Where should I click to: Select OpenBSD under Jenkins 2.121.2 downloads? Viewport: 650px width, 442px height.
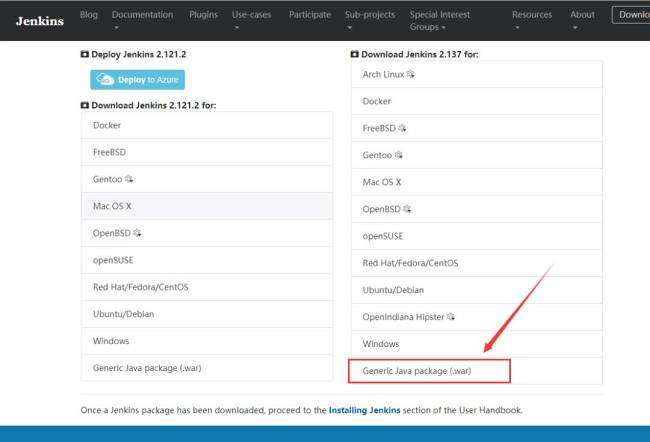(x=207, y=233)
